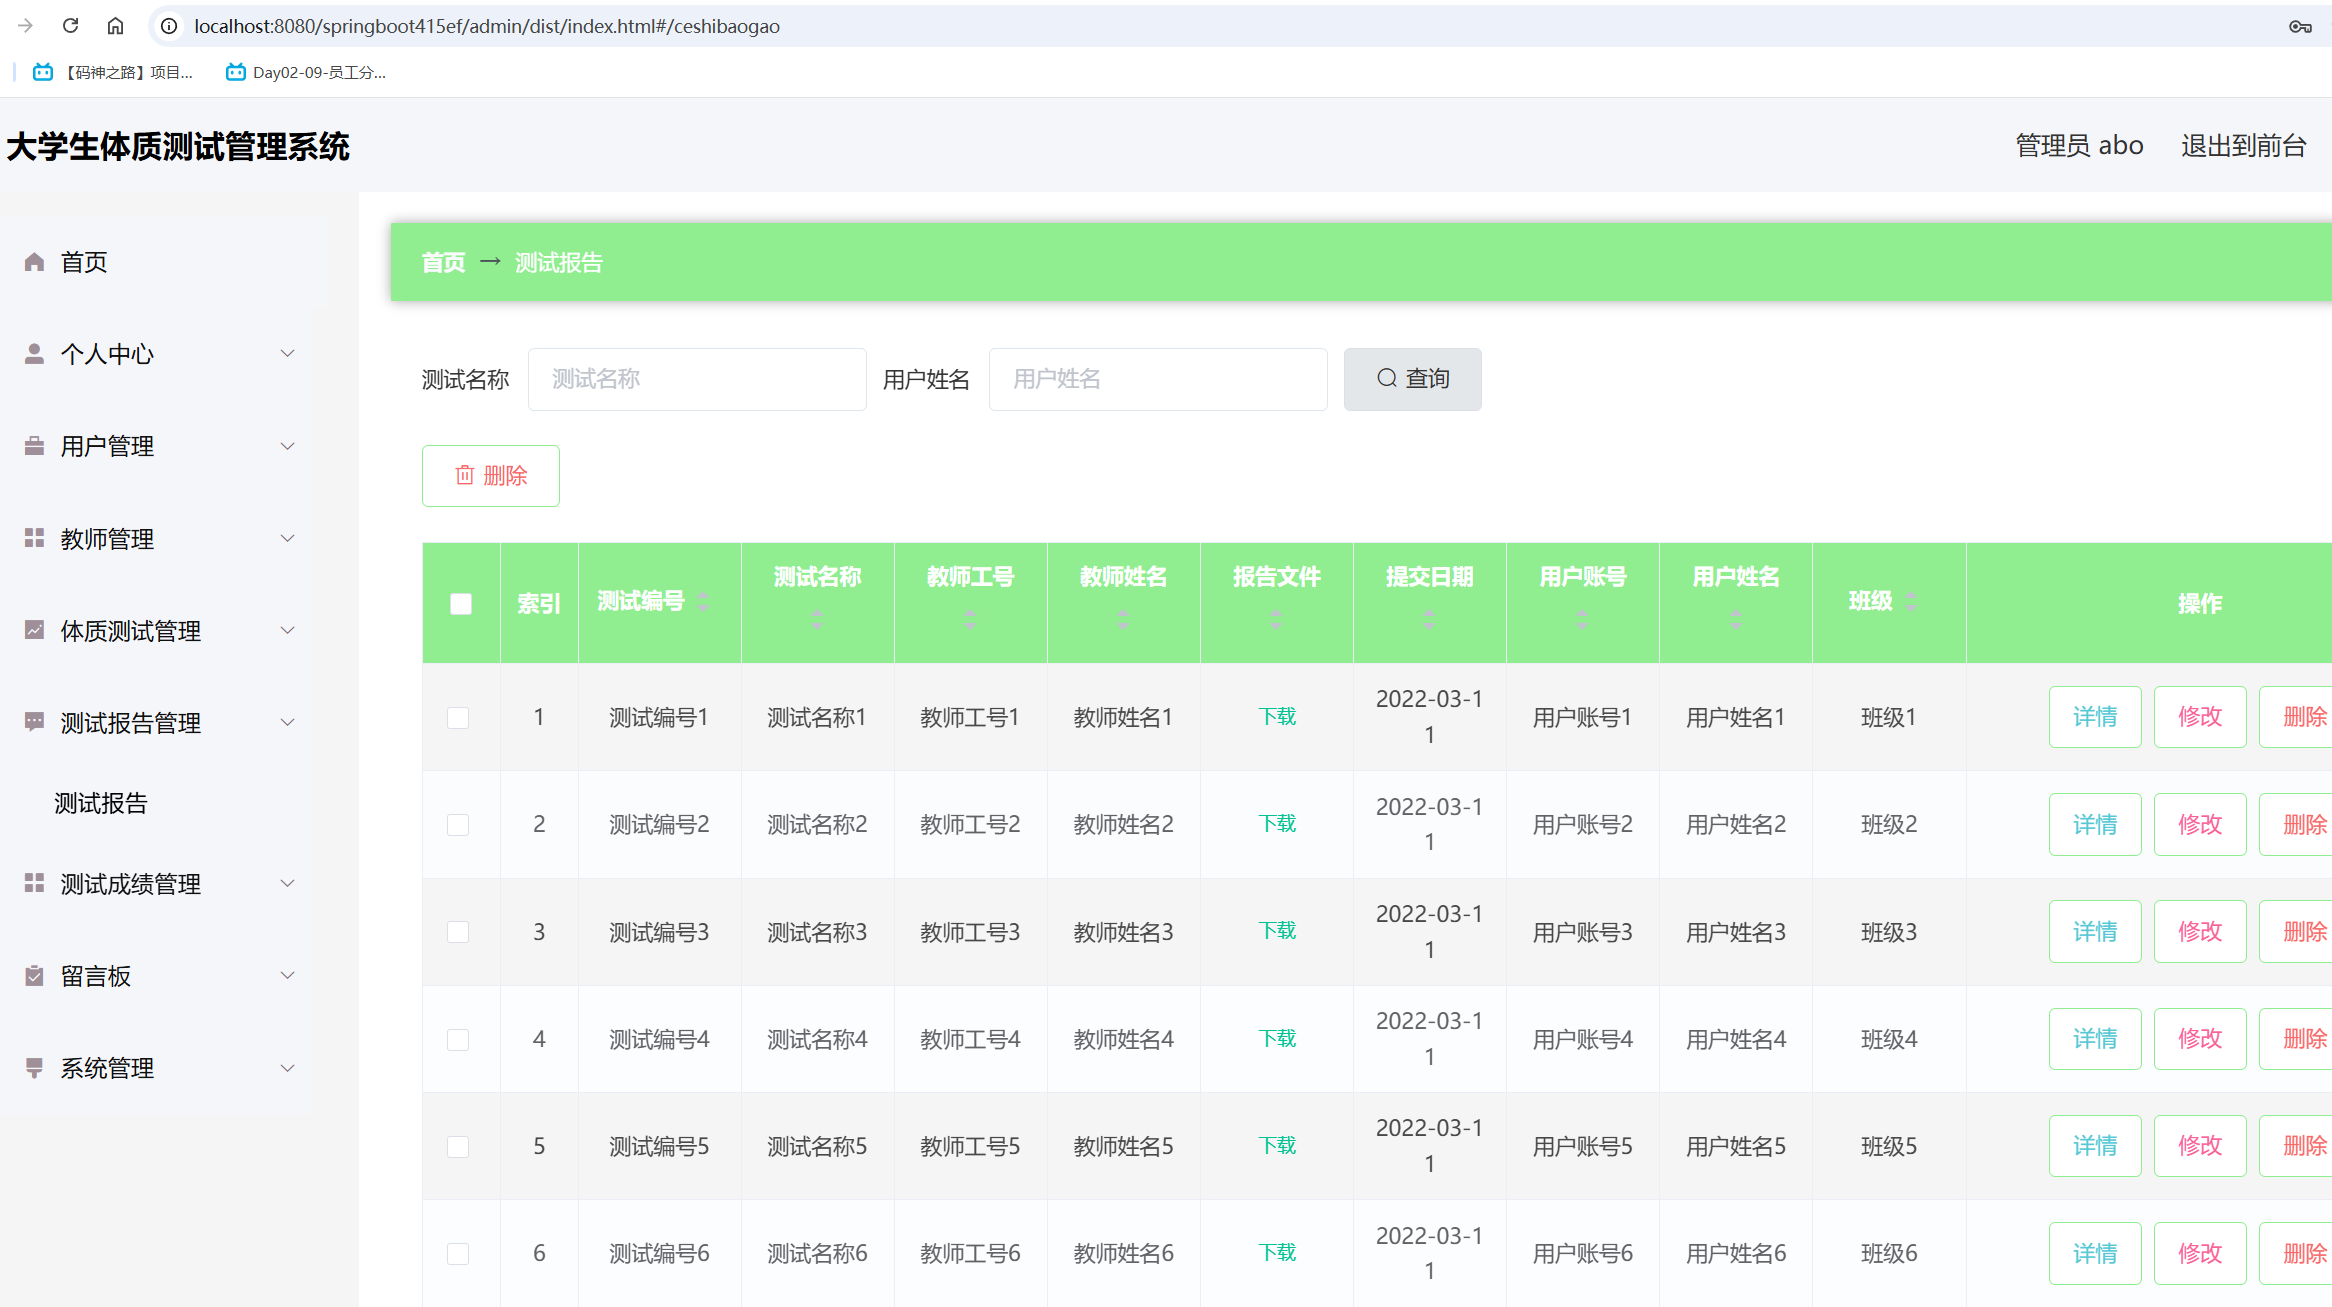Click 详情 for row 1
This screenshot has width=2332, height=1307.
click(2095, 717)
